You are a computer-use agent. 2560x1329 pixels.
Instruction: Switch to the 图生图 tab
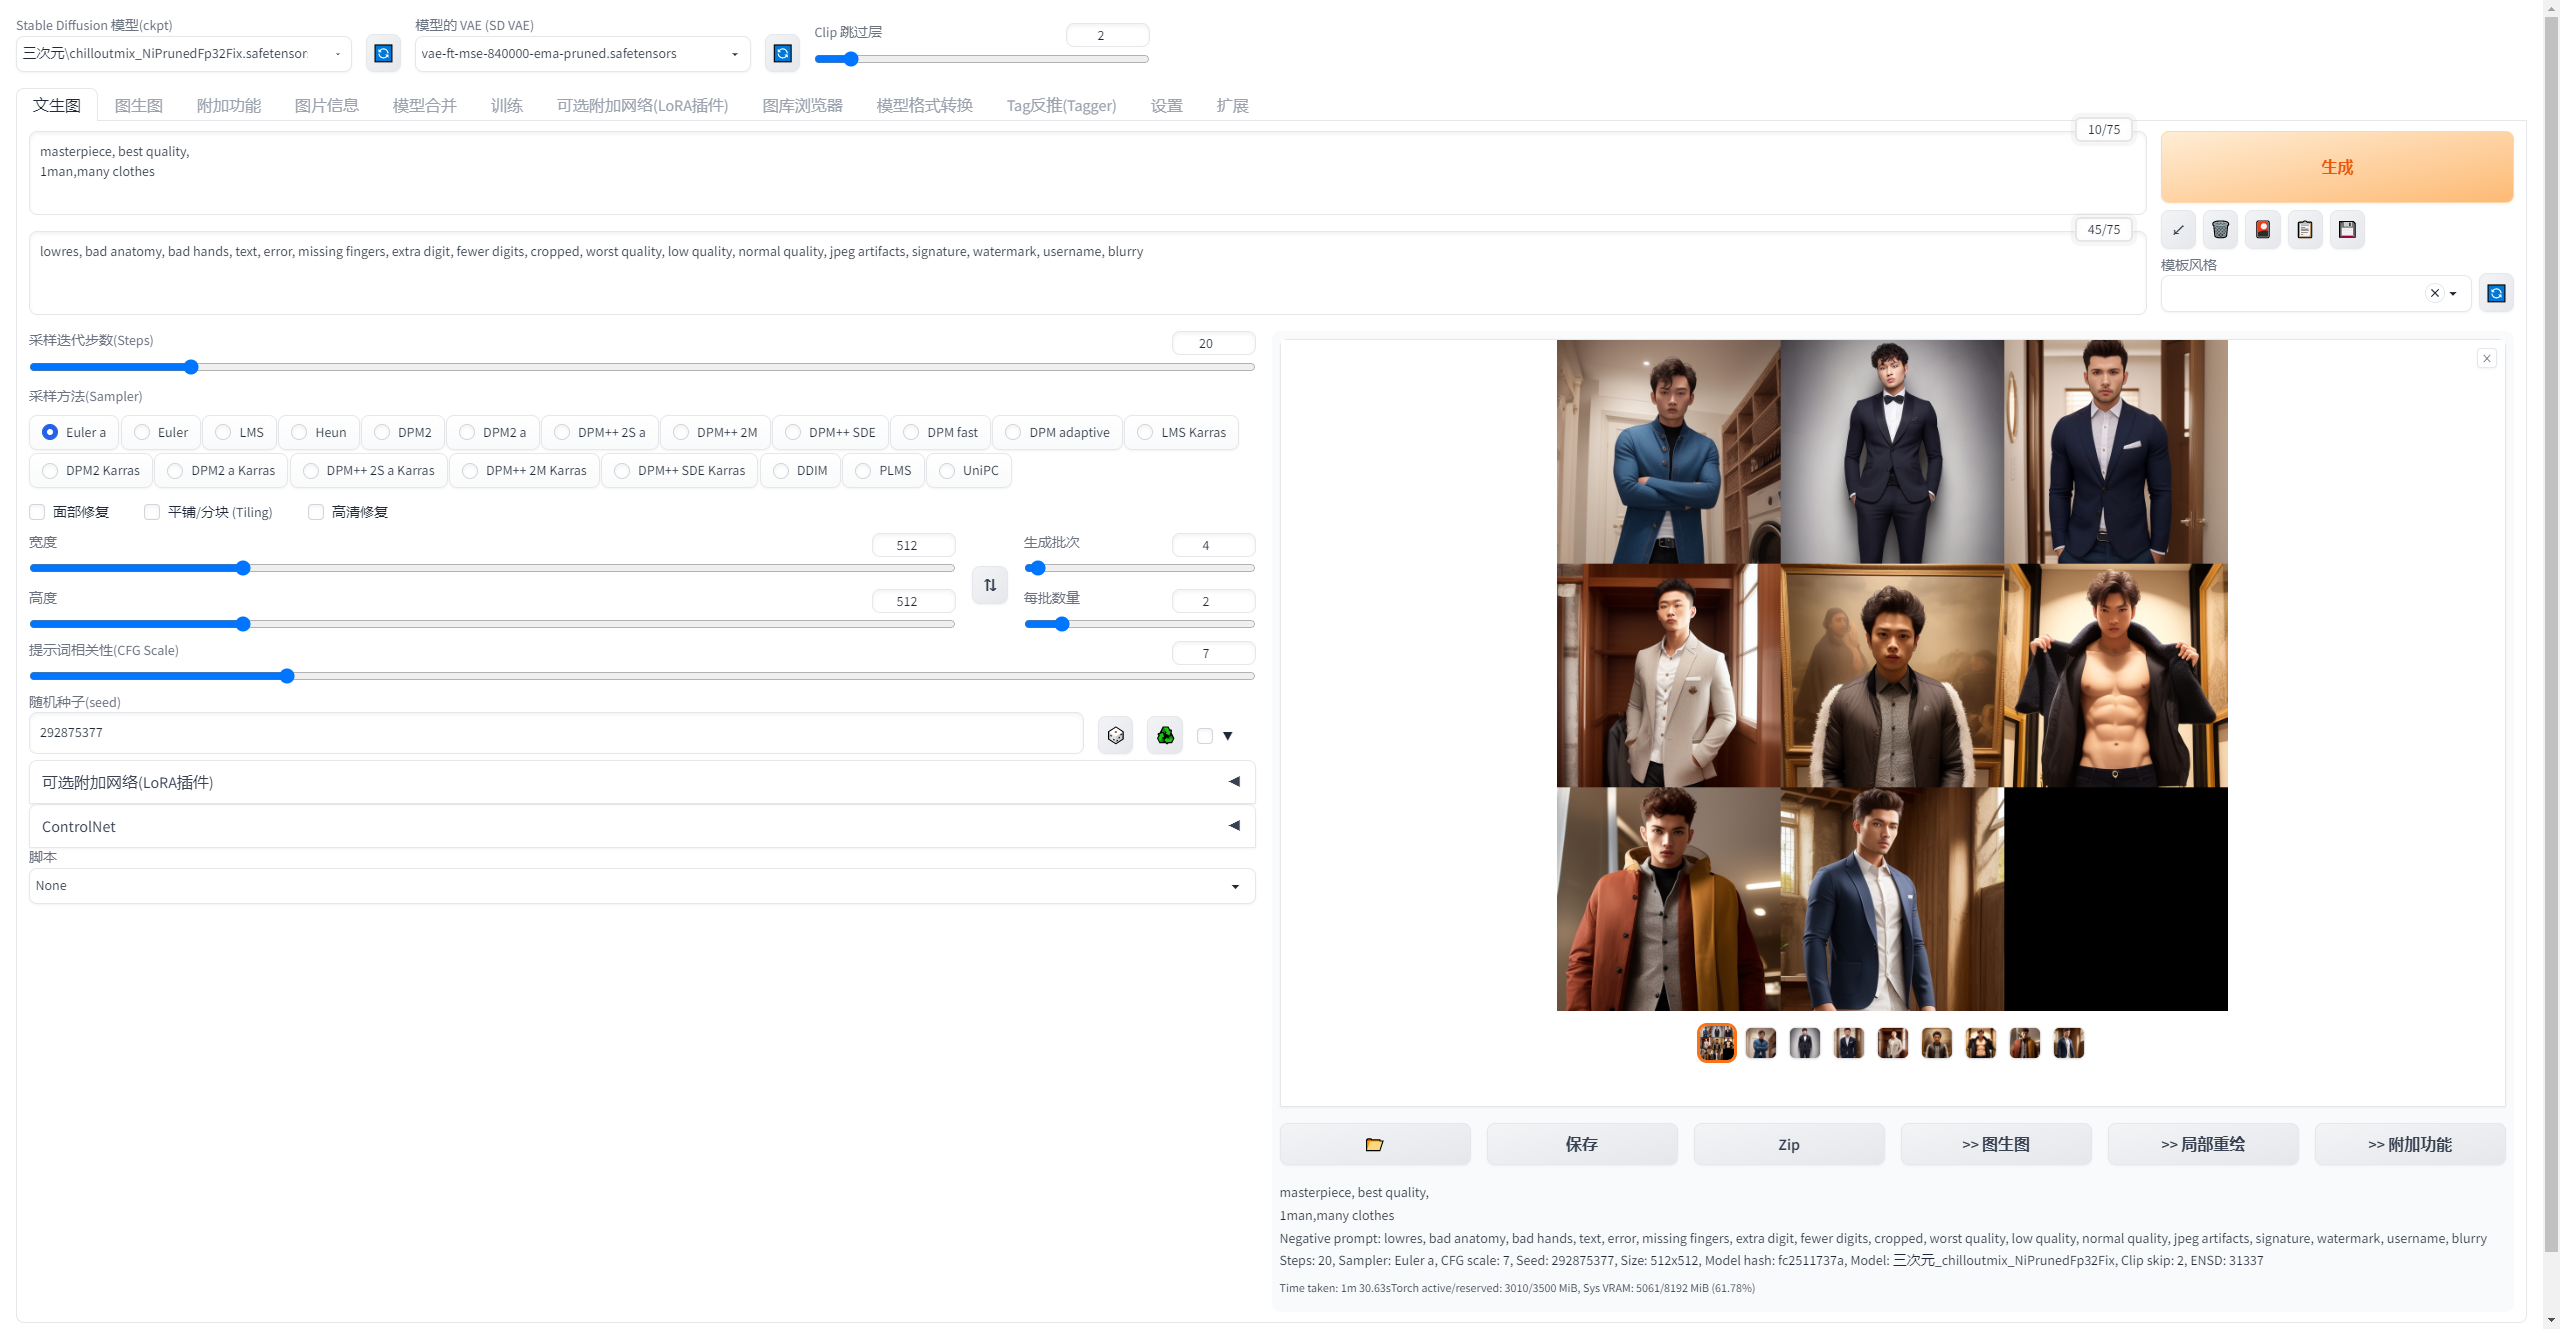[138, 105]
